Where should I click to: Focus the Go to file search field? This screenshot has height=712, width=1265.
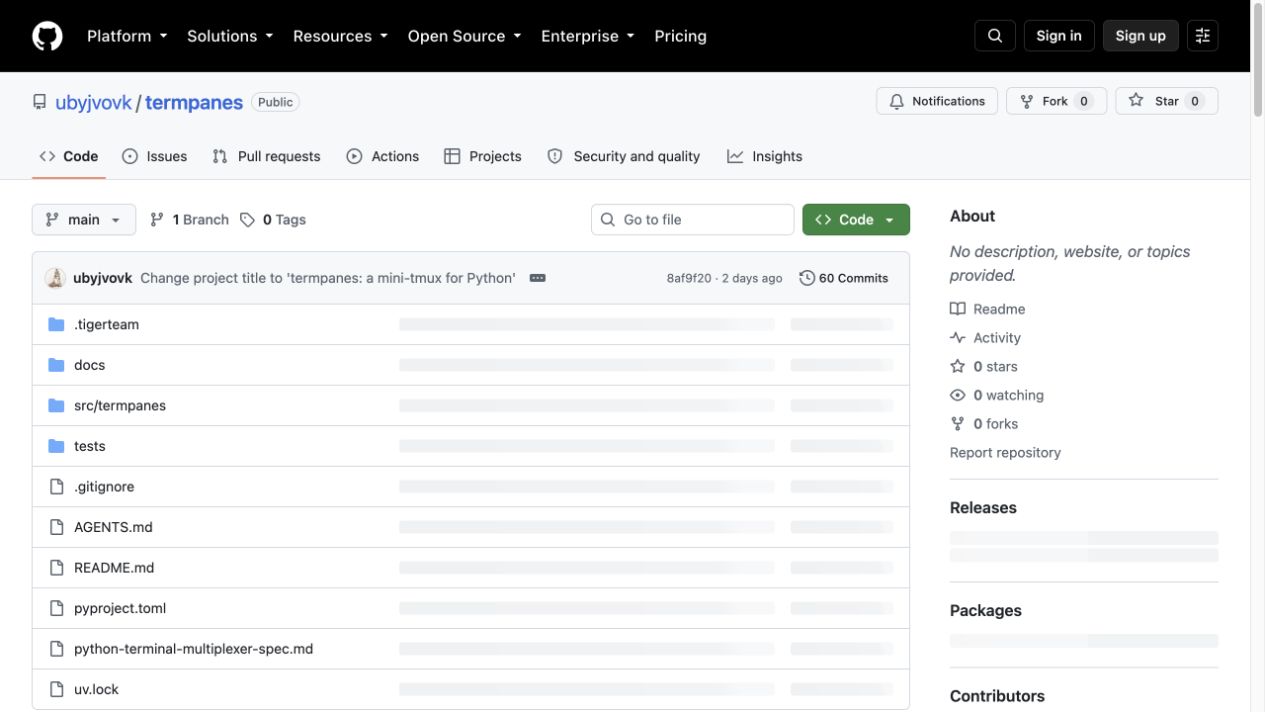(x=692, y=220)
